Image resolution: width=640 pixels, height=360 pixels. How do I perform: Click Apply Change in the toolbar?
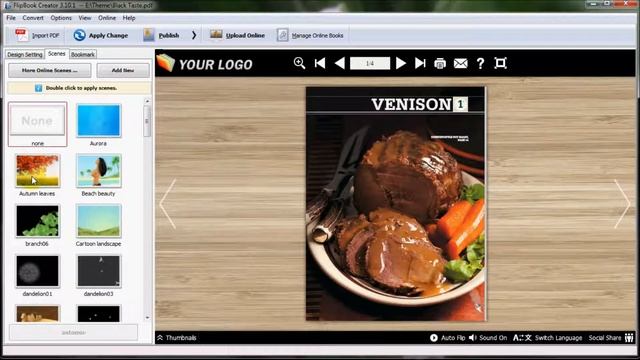pos(100,36)
